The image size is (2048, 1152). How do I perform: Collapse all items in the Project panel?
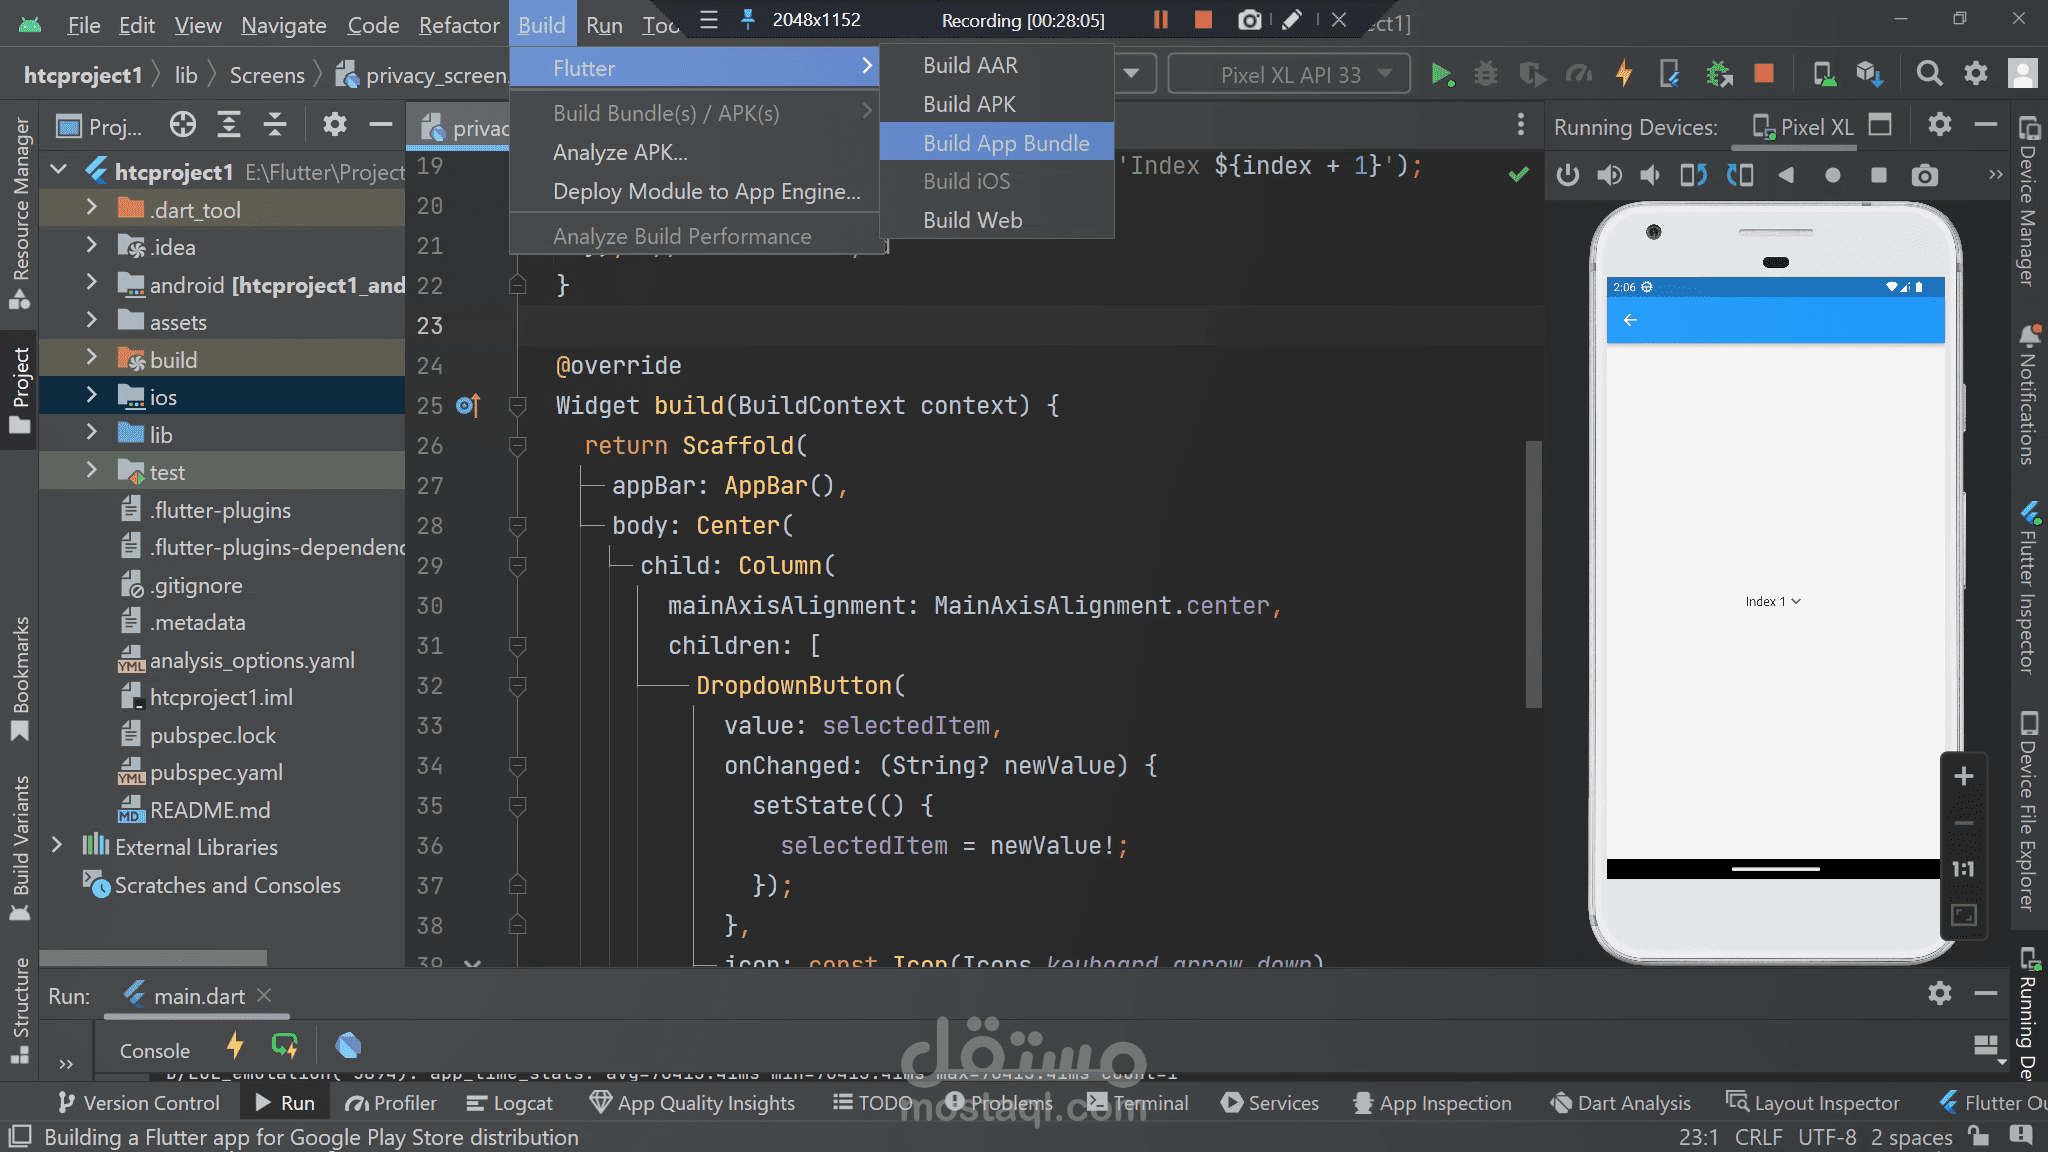274,125
